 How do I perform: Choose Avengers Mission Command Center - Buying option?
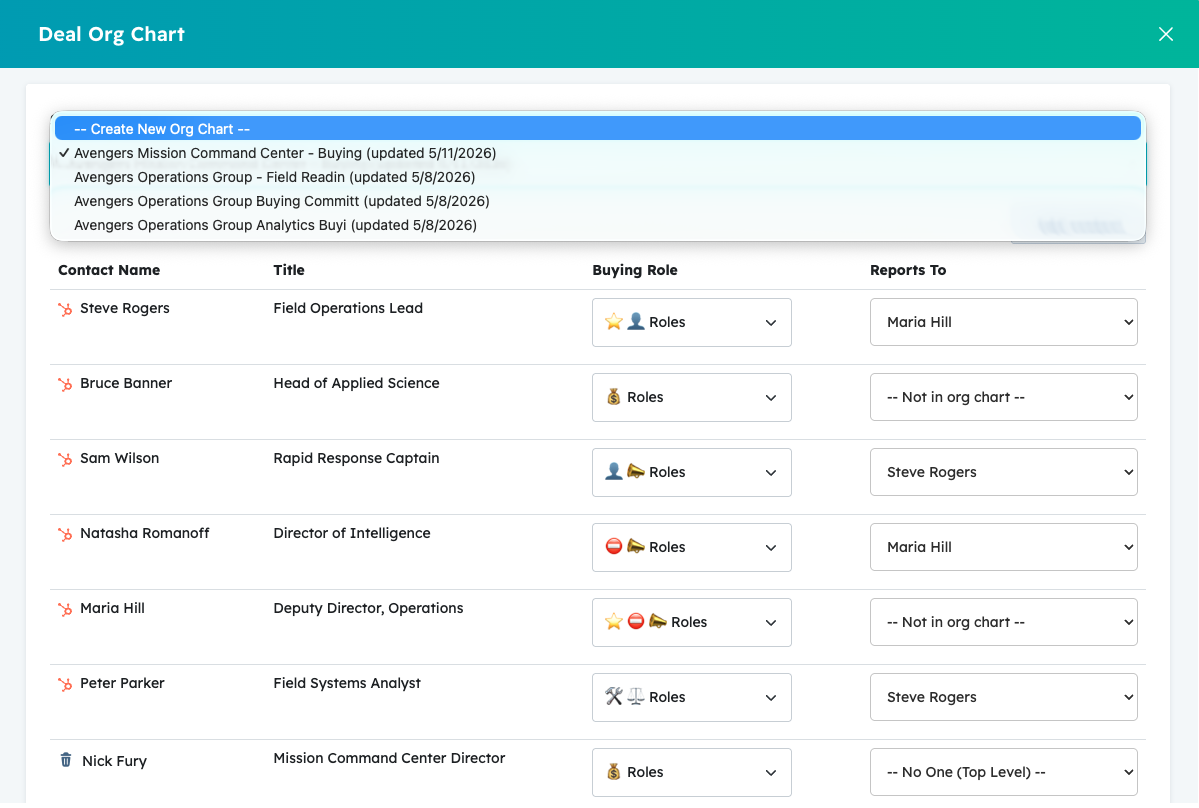point(598,153)
